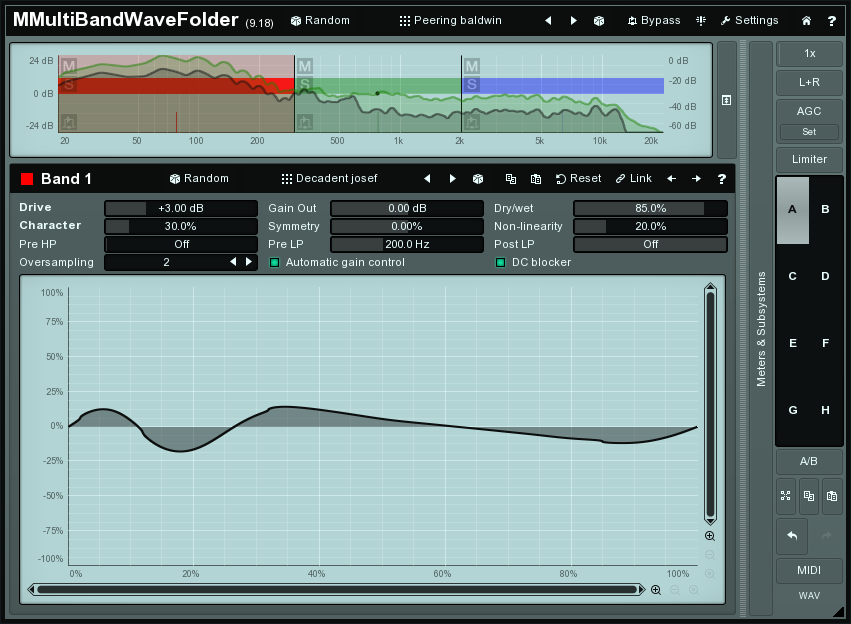Randomize the Band 1 preset with its dice icon
This screenshot has width=851, height=624.
tap(478, 179)
